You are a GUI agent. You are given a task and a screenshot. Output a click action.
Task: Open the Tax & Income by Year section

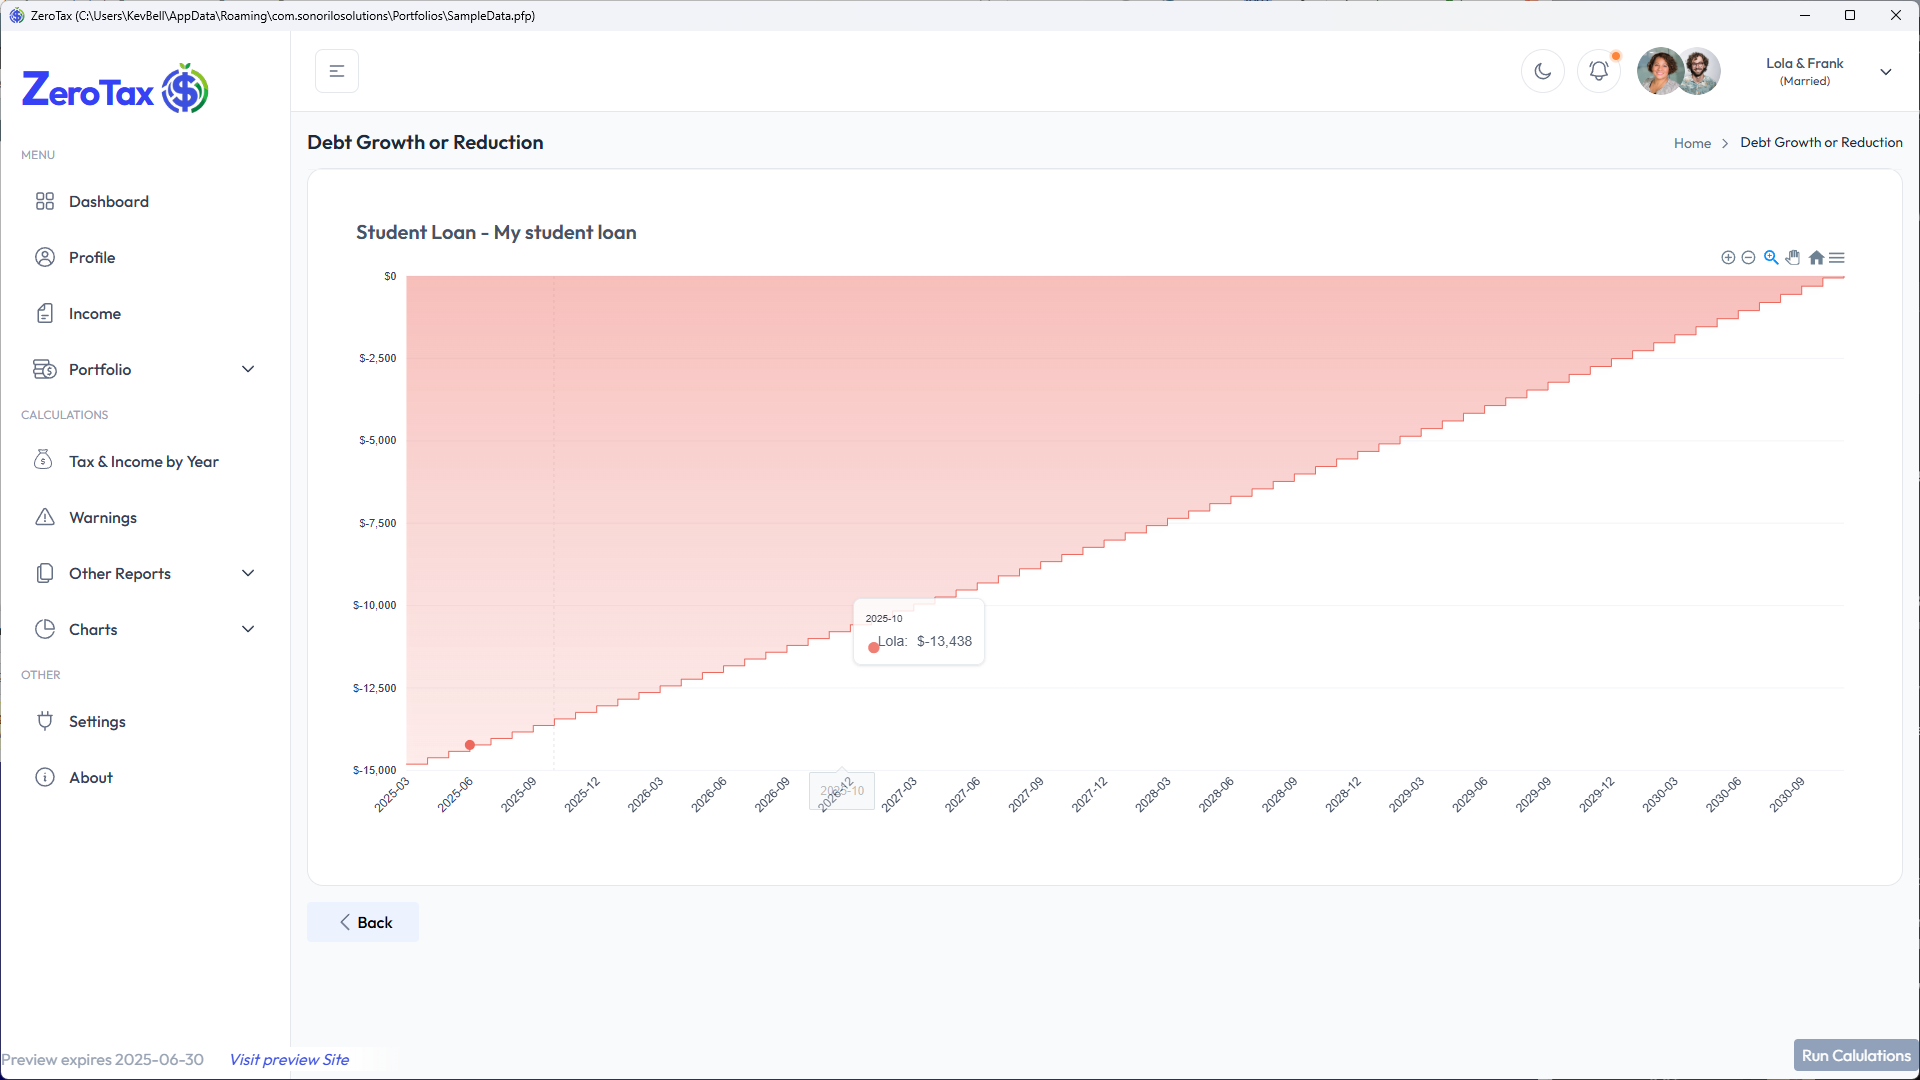pyautogui.click(x=143, y=461)
